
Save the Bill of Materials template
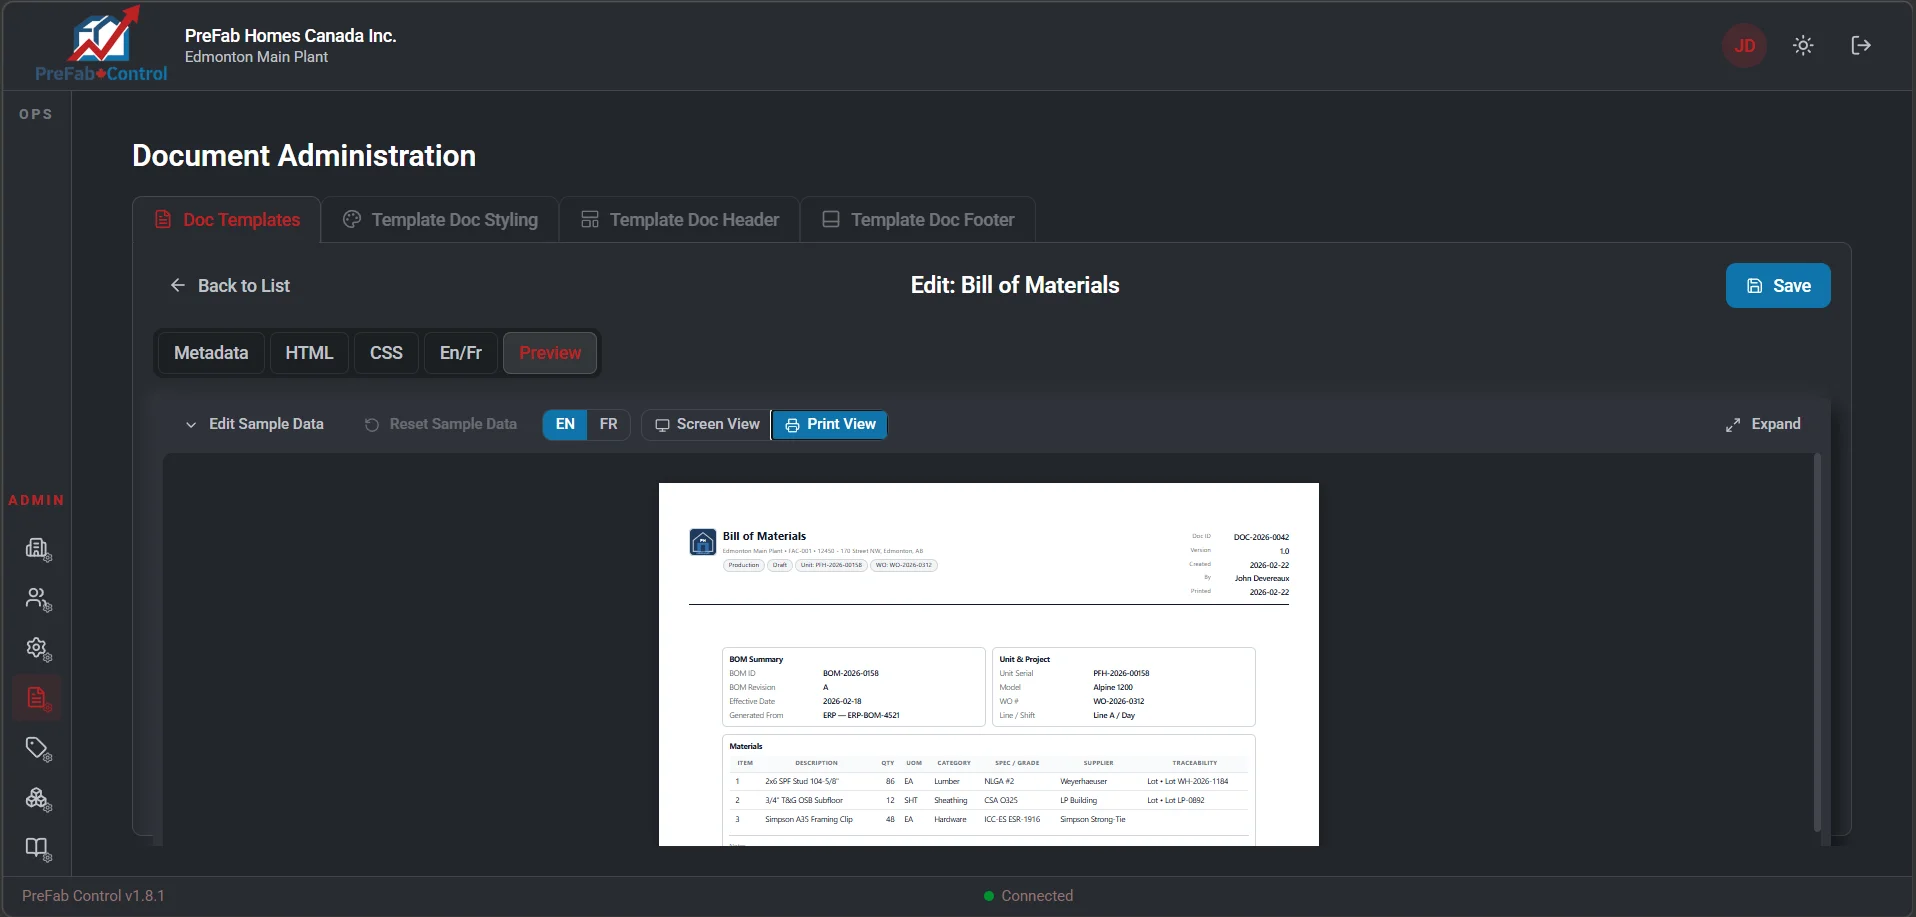pyautogui.click(x=1778, y=286)
